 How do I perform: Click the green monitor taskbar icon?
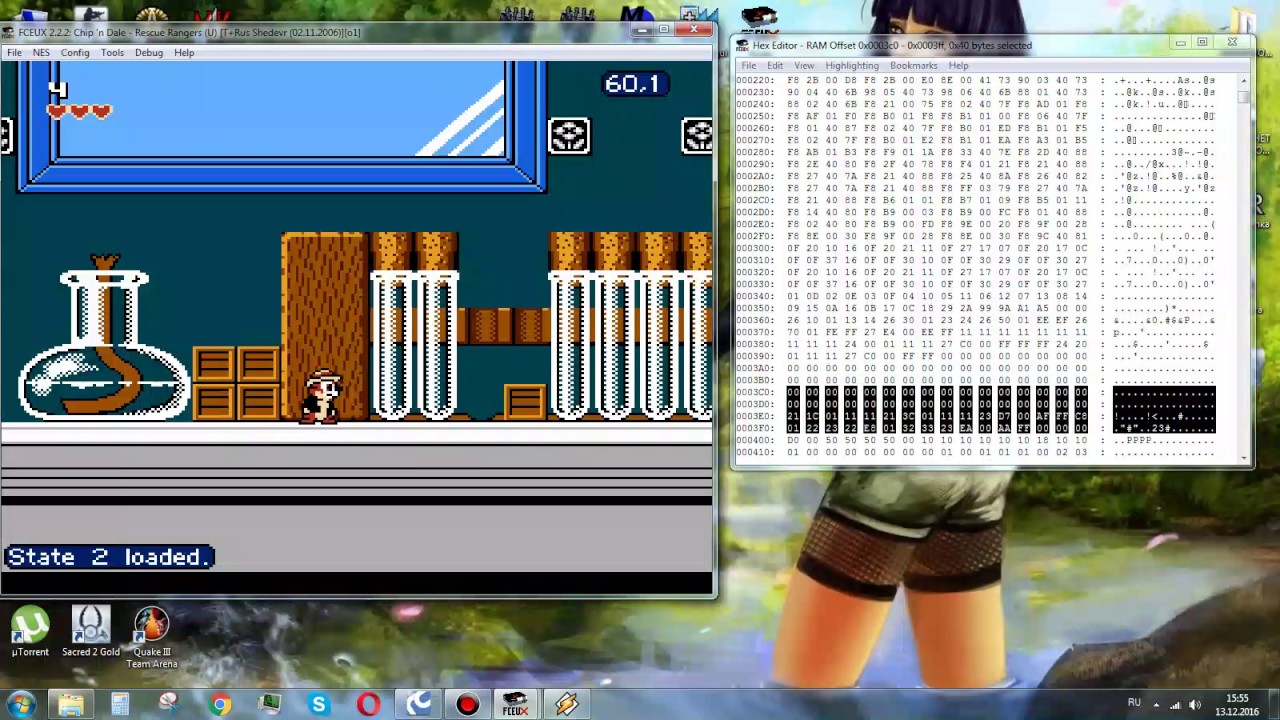coord(270,705)
